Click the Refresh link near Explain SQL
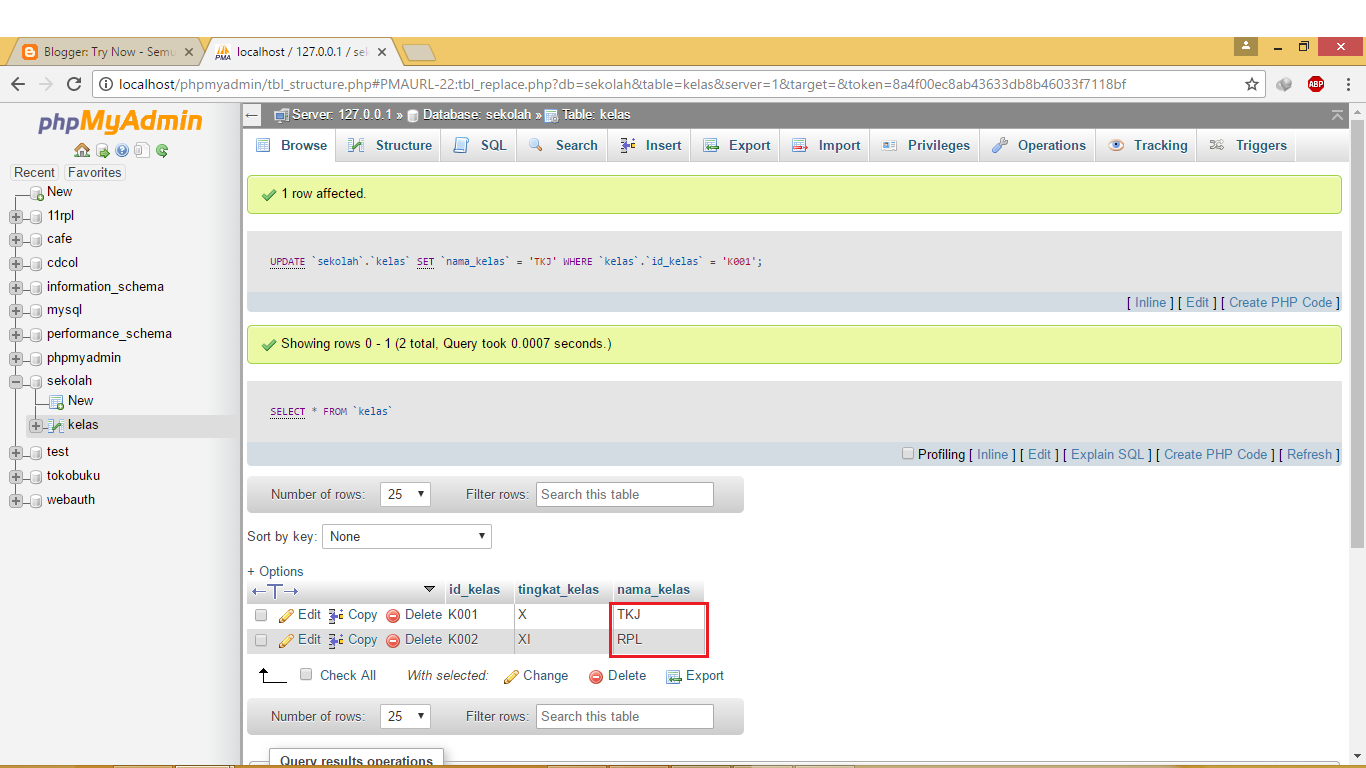The image size is (1366, 768). click(1308, 454)
